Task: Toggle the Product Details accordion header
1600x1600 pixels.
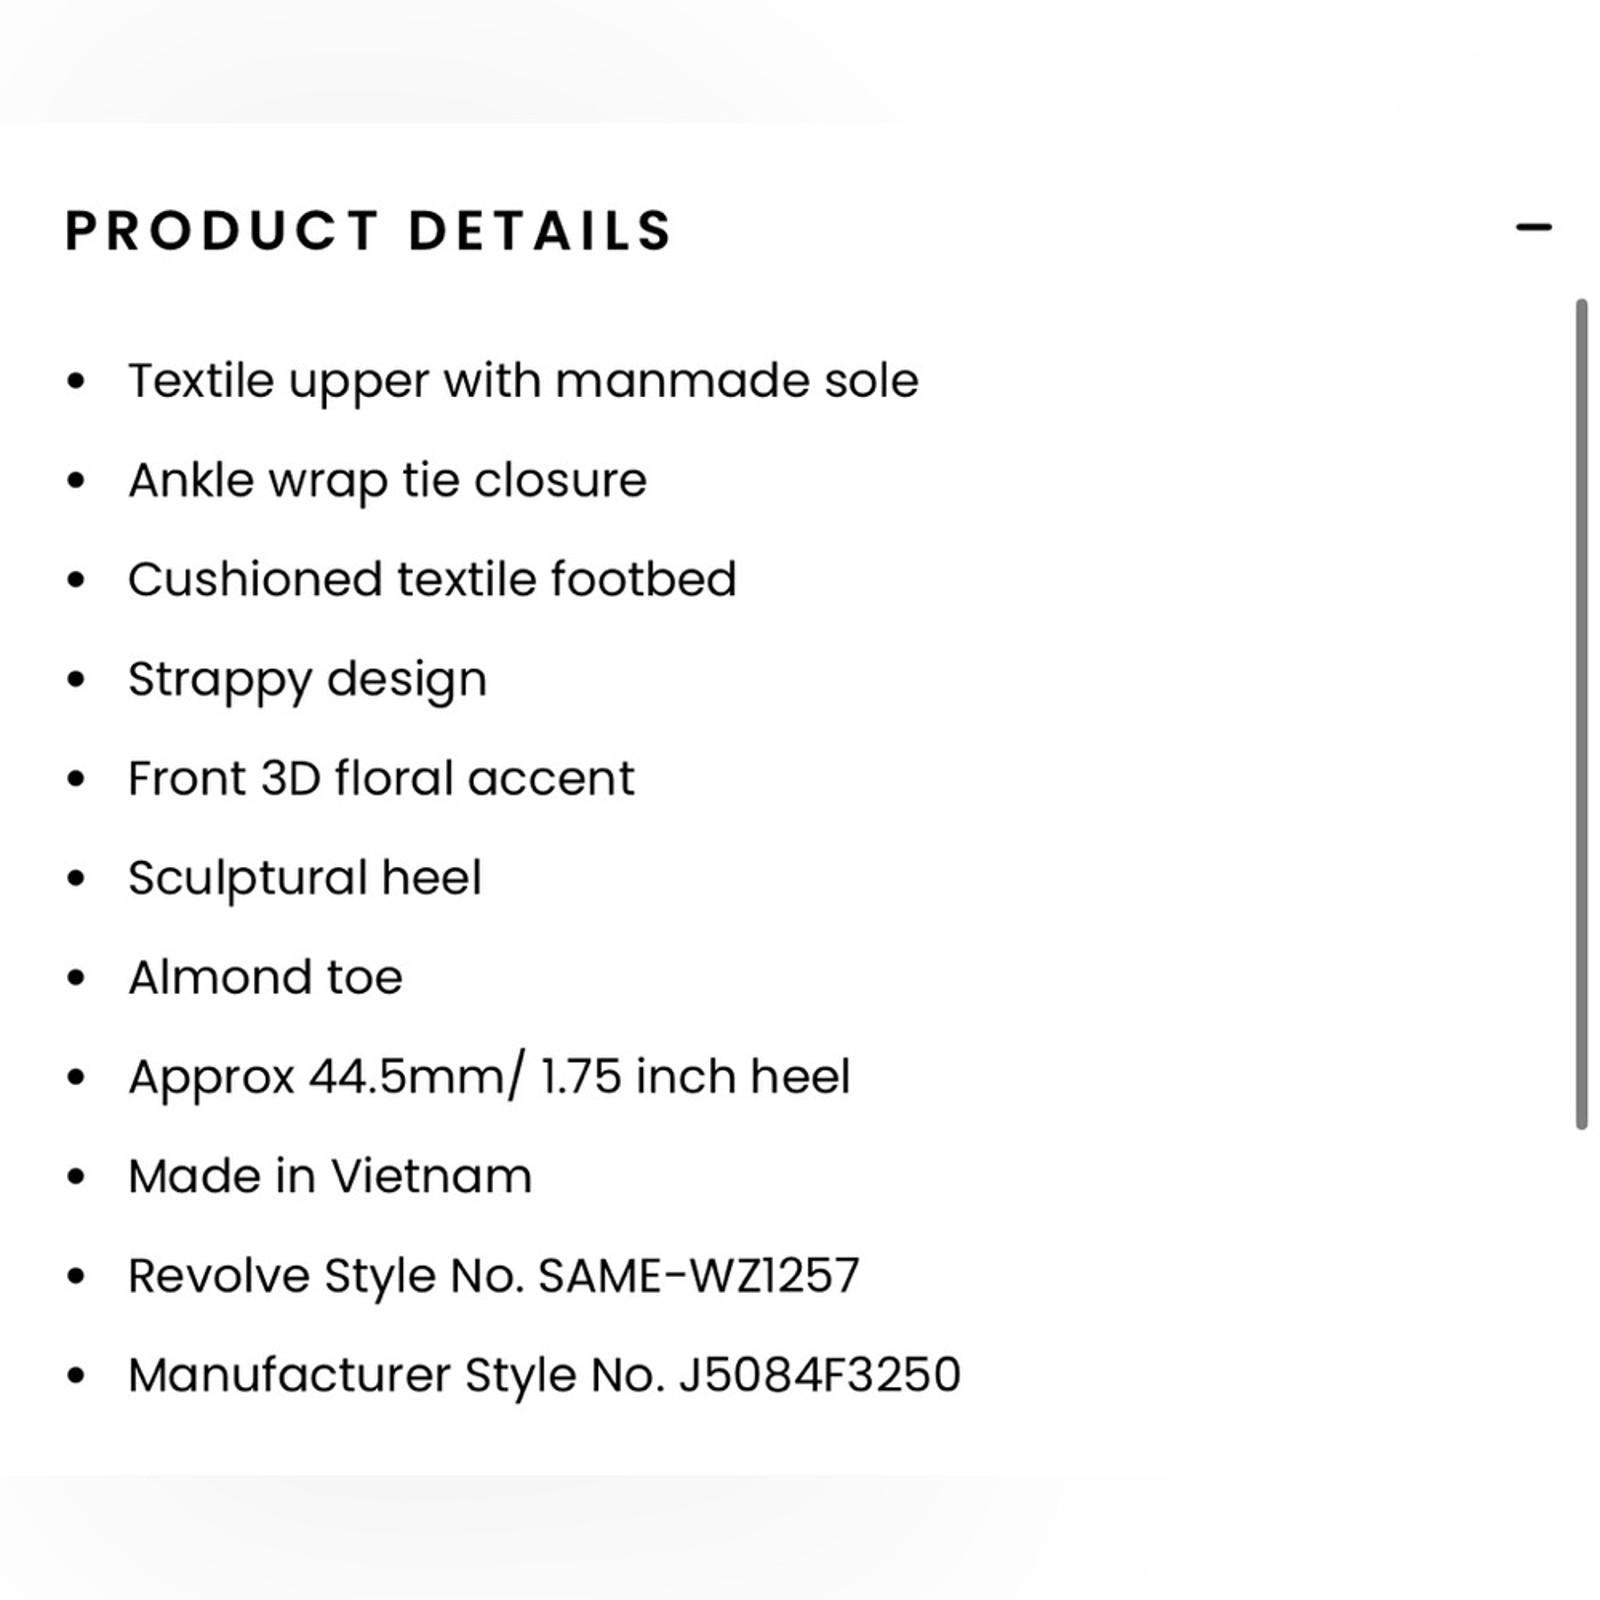Action: click(370, 232)
